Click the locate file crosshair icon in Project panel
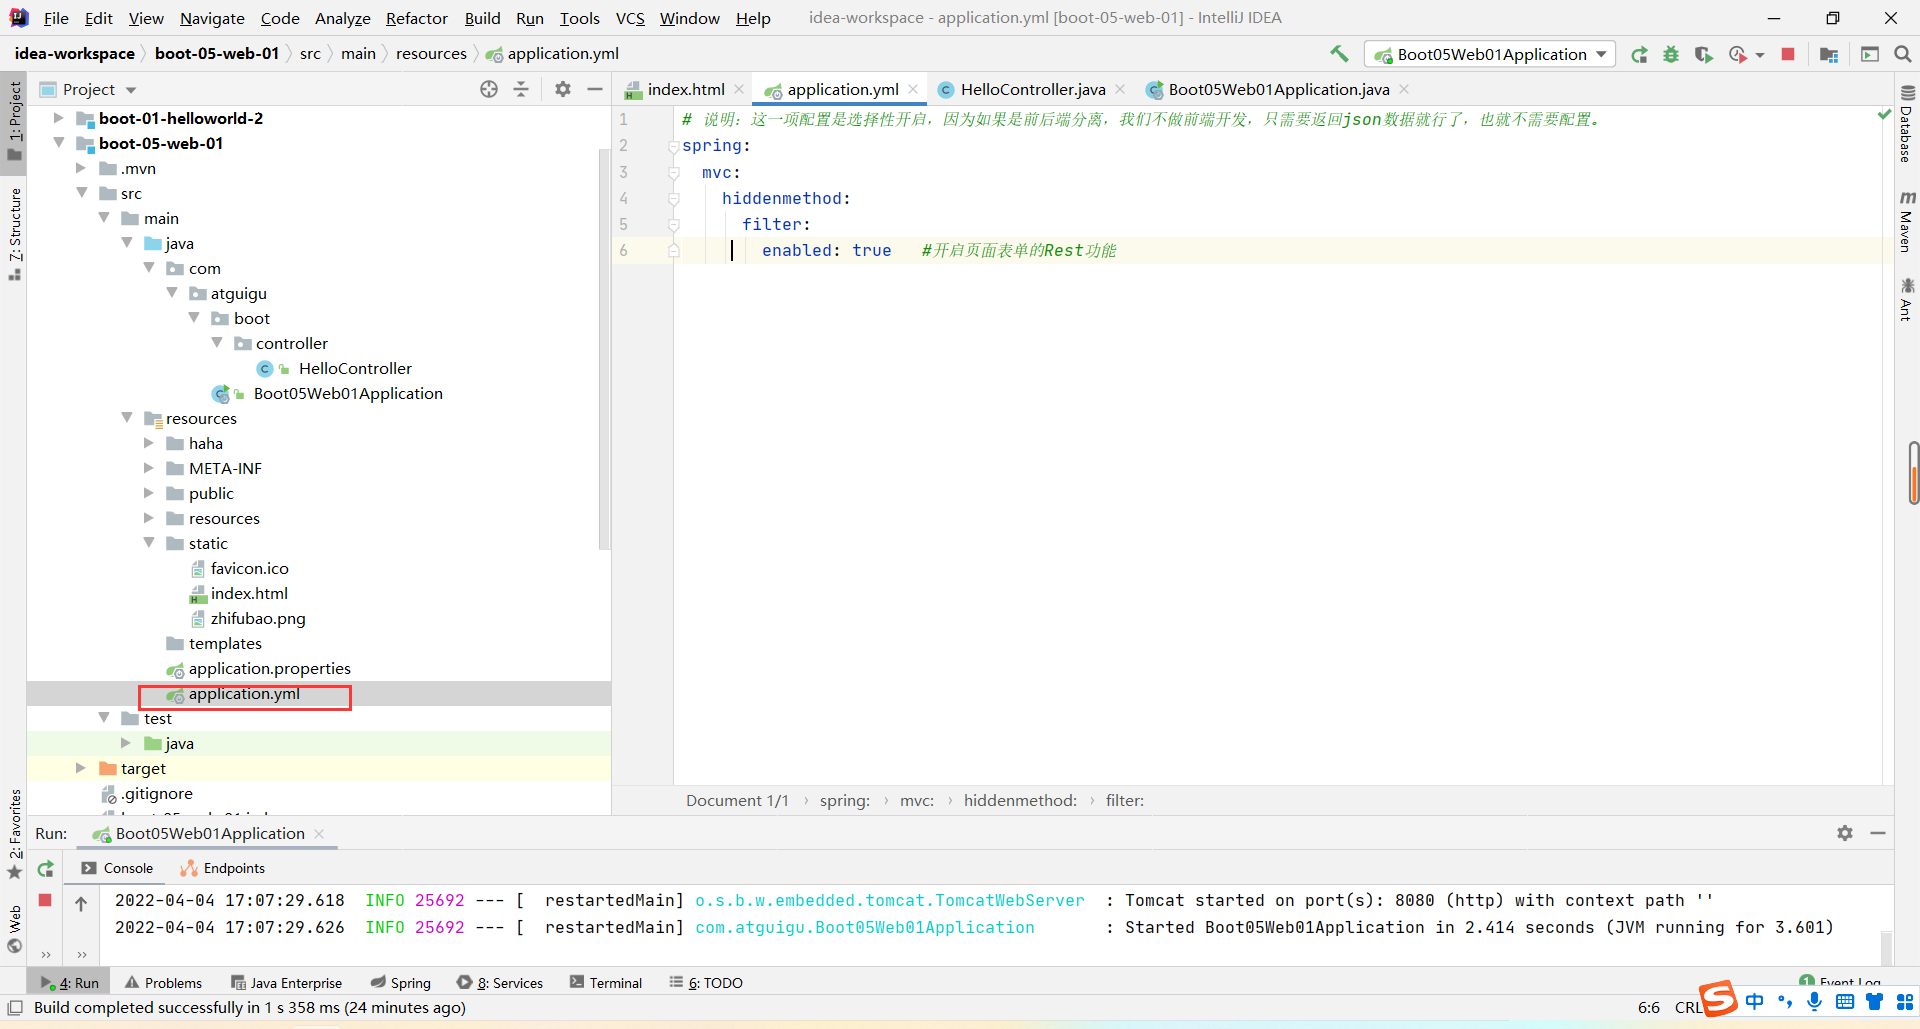Viewport: 1920px width, 1029px height. point(489,89)
